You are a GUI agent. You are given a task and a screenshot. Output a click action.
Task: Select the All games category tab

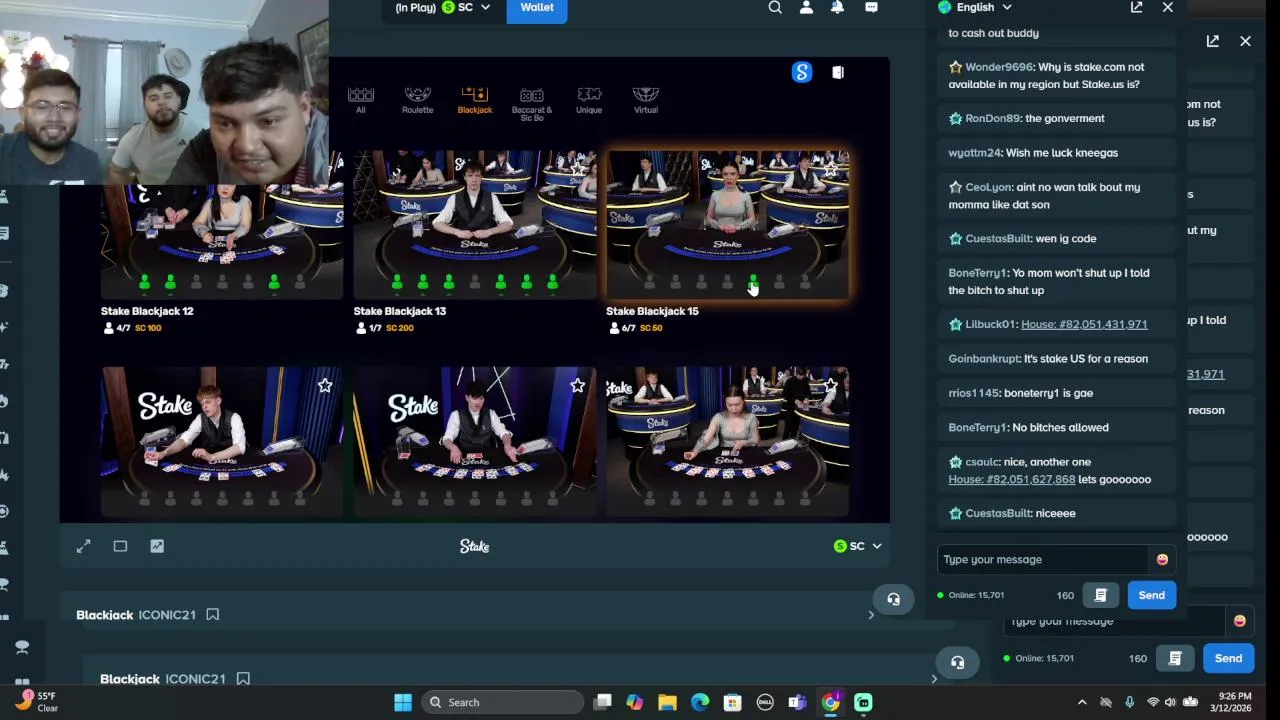360,100
